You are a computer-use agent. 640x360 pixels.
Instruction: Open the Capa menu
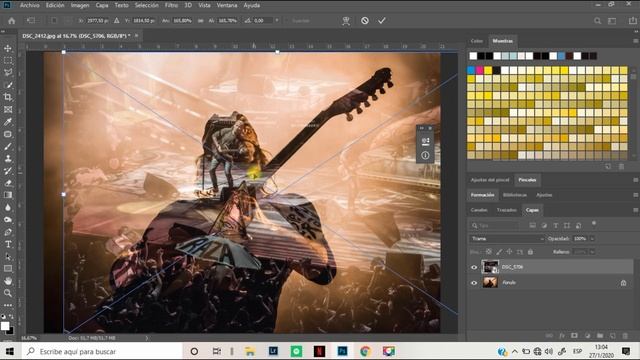102,5
